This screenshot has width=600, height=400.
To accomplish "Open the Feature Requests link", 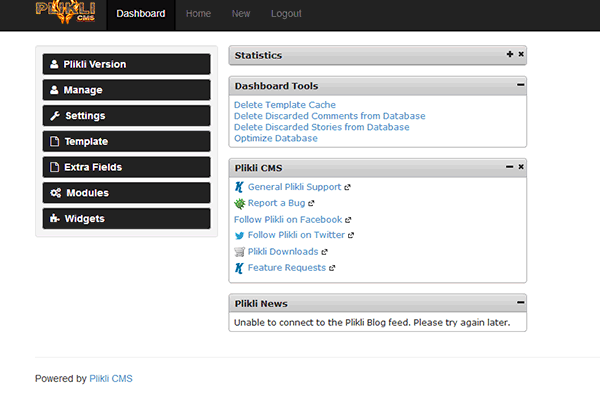I will 287,268.
